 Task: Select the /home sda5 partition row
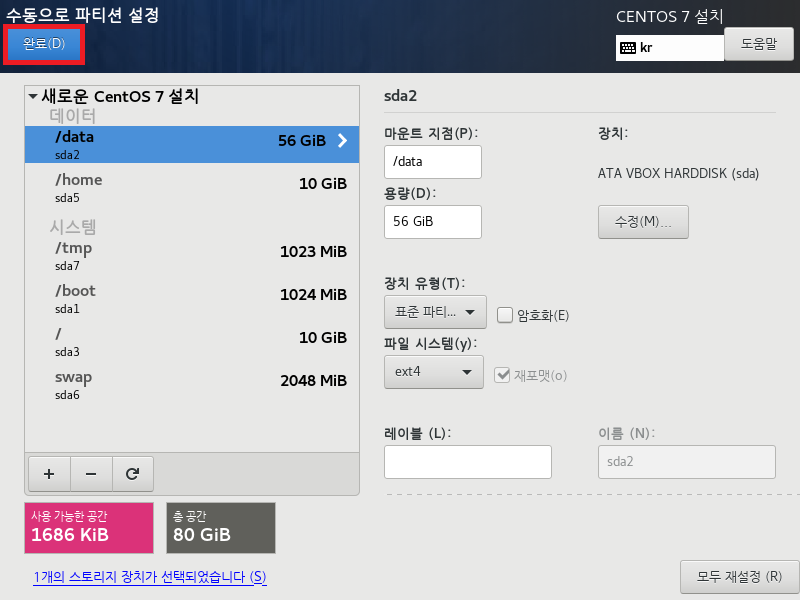[192, 187]
